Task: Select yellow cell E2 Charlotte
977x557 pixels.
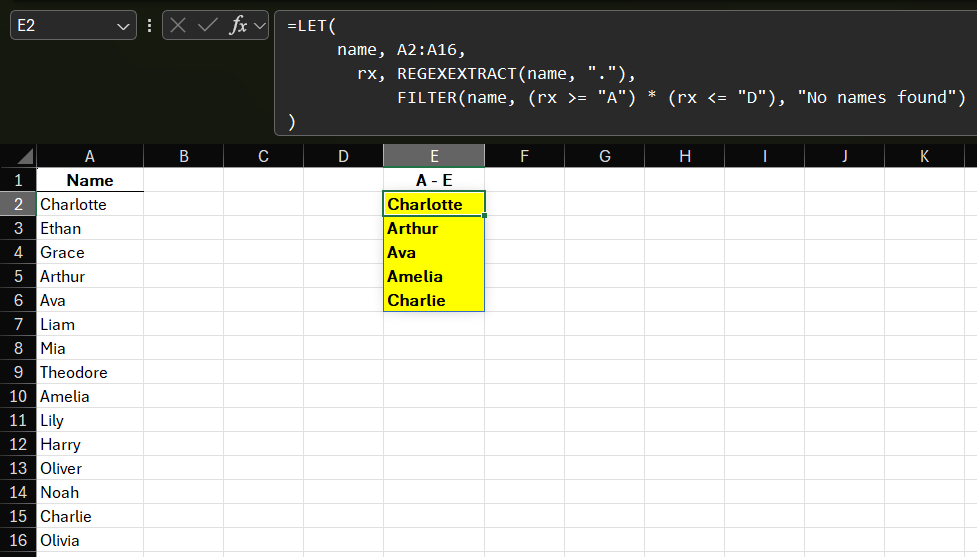Action: [x=434, y=204]
